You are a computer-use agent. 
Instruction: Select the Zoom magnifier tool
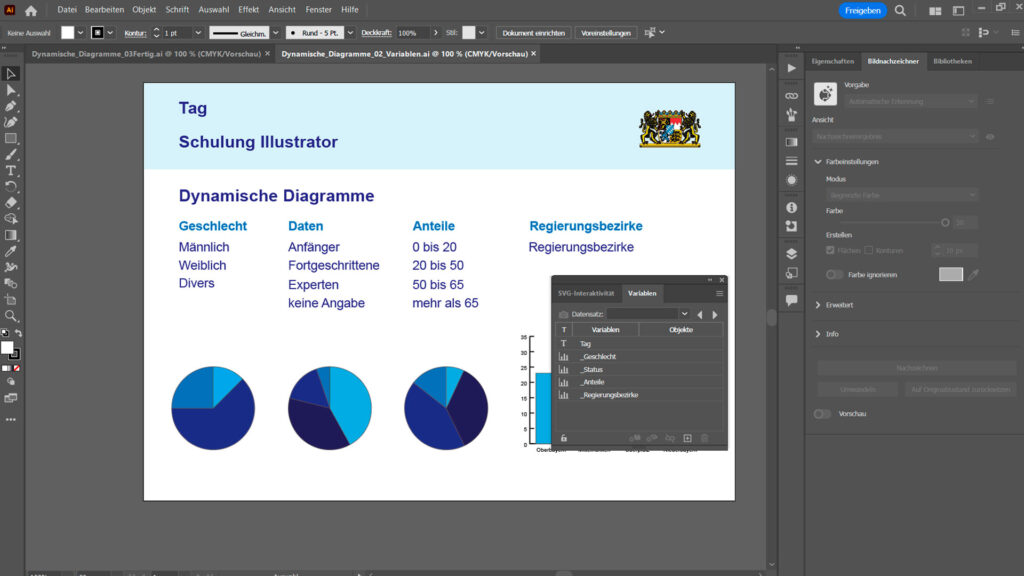coord(10,316)
